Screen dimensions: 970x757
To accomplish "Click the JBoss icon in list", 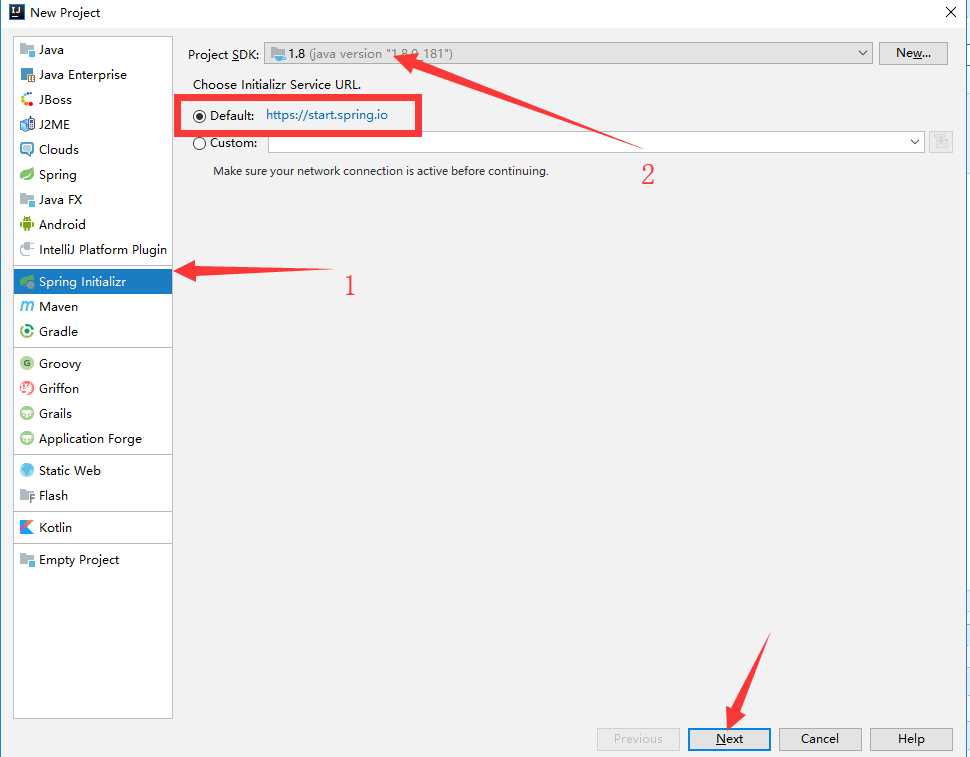I will click(27, 100).
